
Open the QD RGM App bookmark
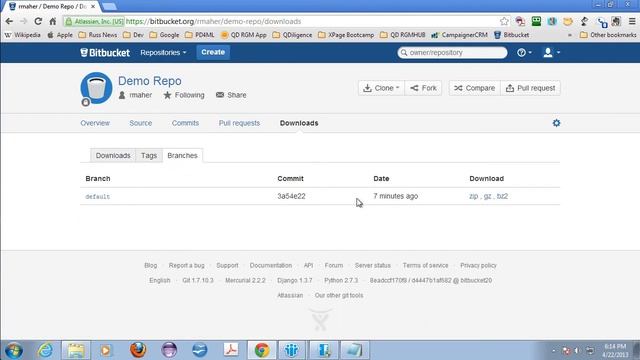[244, 35]
